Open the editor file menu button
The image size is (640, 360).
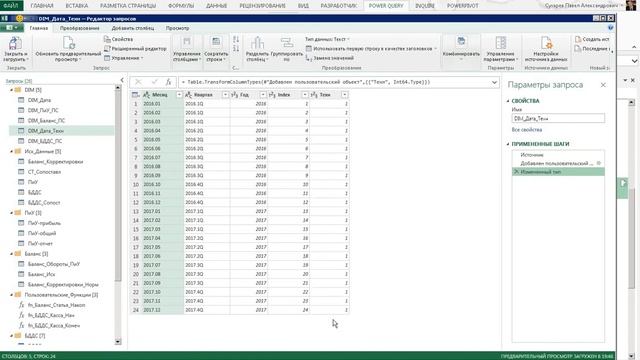point(11,28)
